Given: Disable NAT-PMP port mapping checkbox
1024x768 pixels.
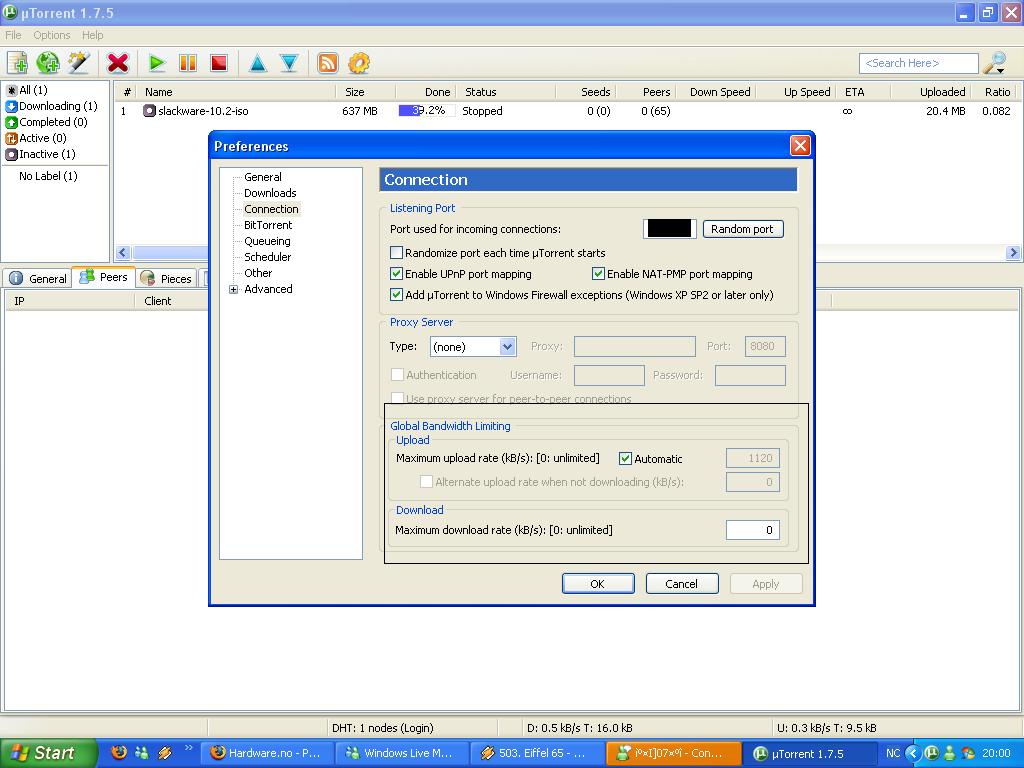Looking at the screenshot, I should 598,274.
